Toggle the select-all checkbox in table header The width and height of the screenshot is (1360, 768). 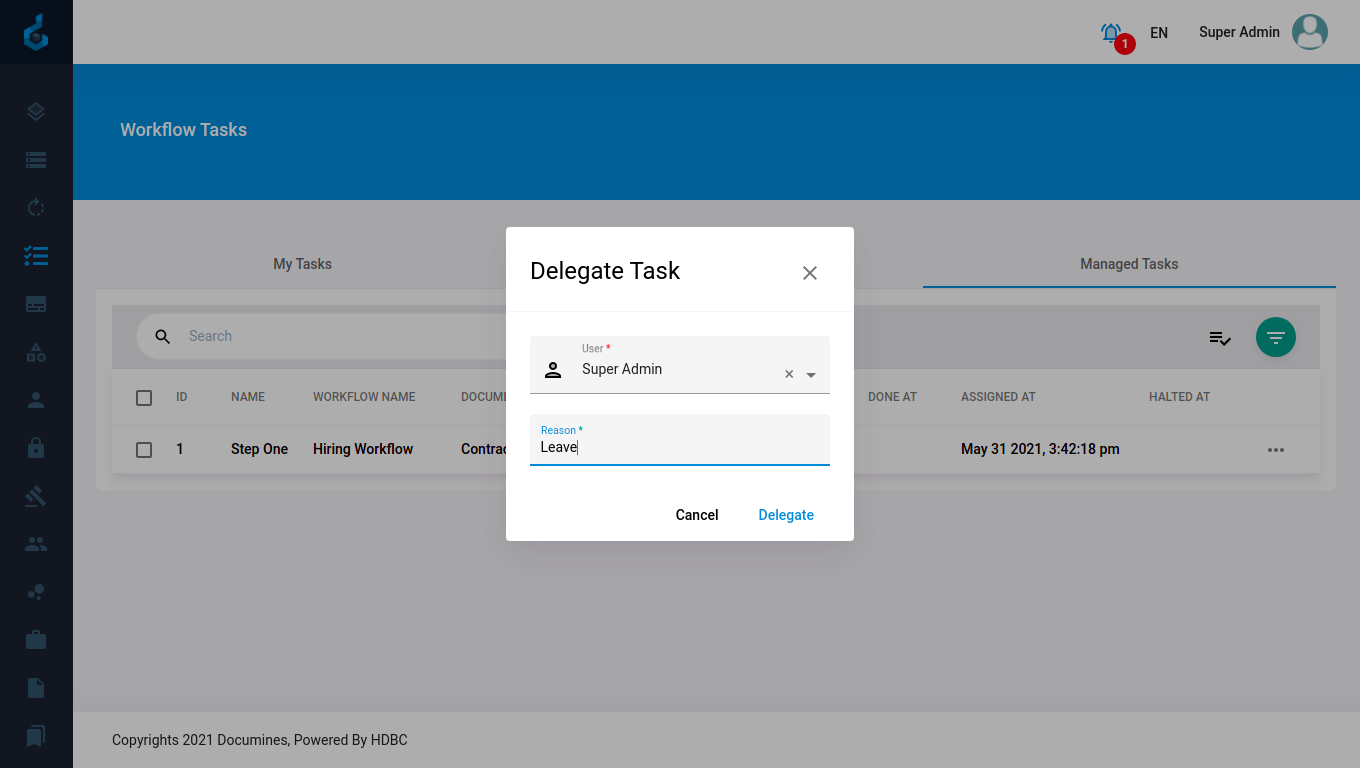click(144, 398)
